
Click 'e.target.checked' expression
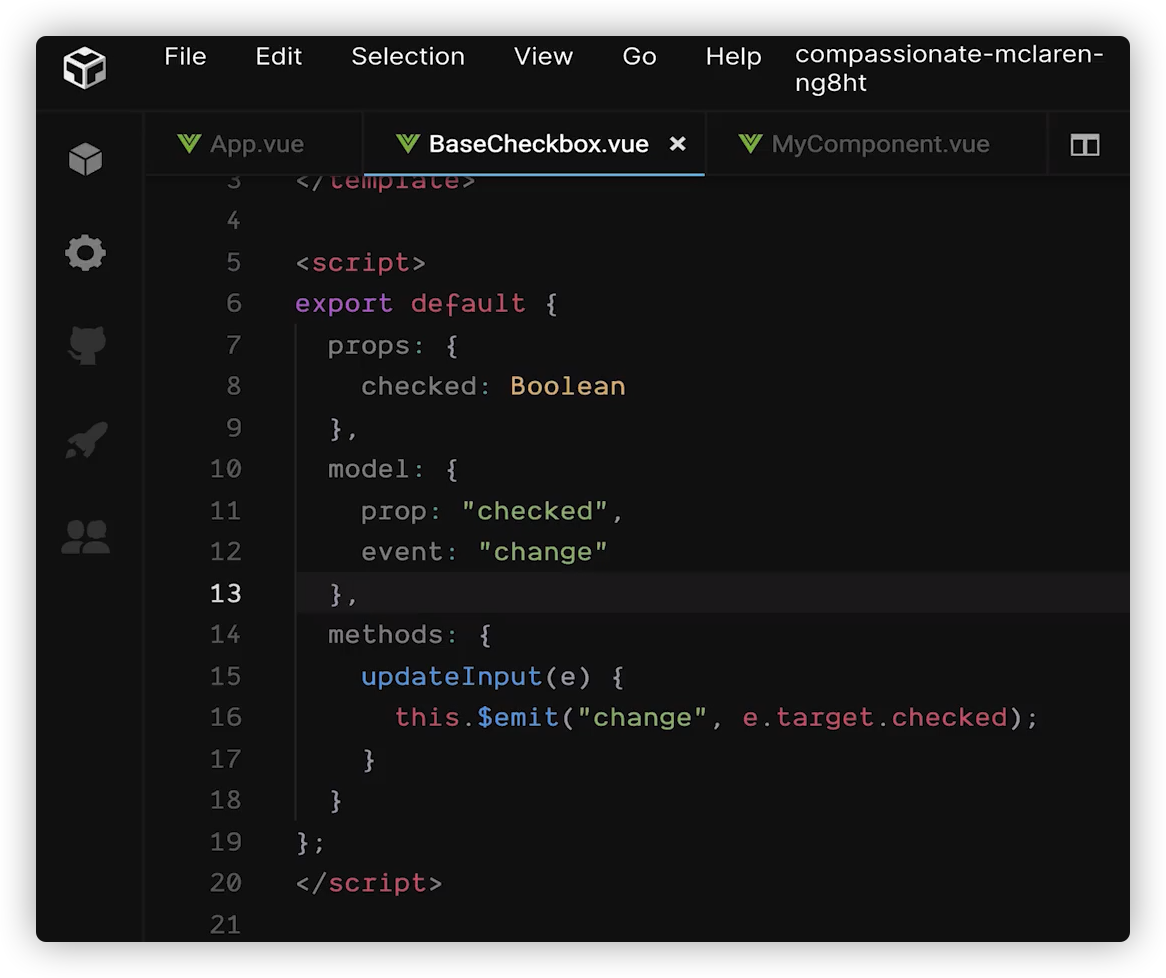pos(874,718)
